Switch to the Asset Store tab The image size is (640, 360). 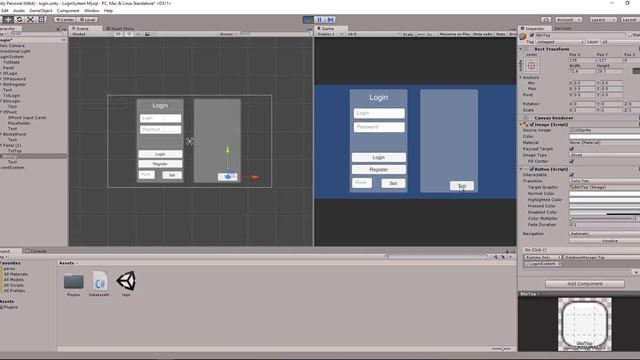[120, 29]
